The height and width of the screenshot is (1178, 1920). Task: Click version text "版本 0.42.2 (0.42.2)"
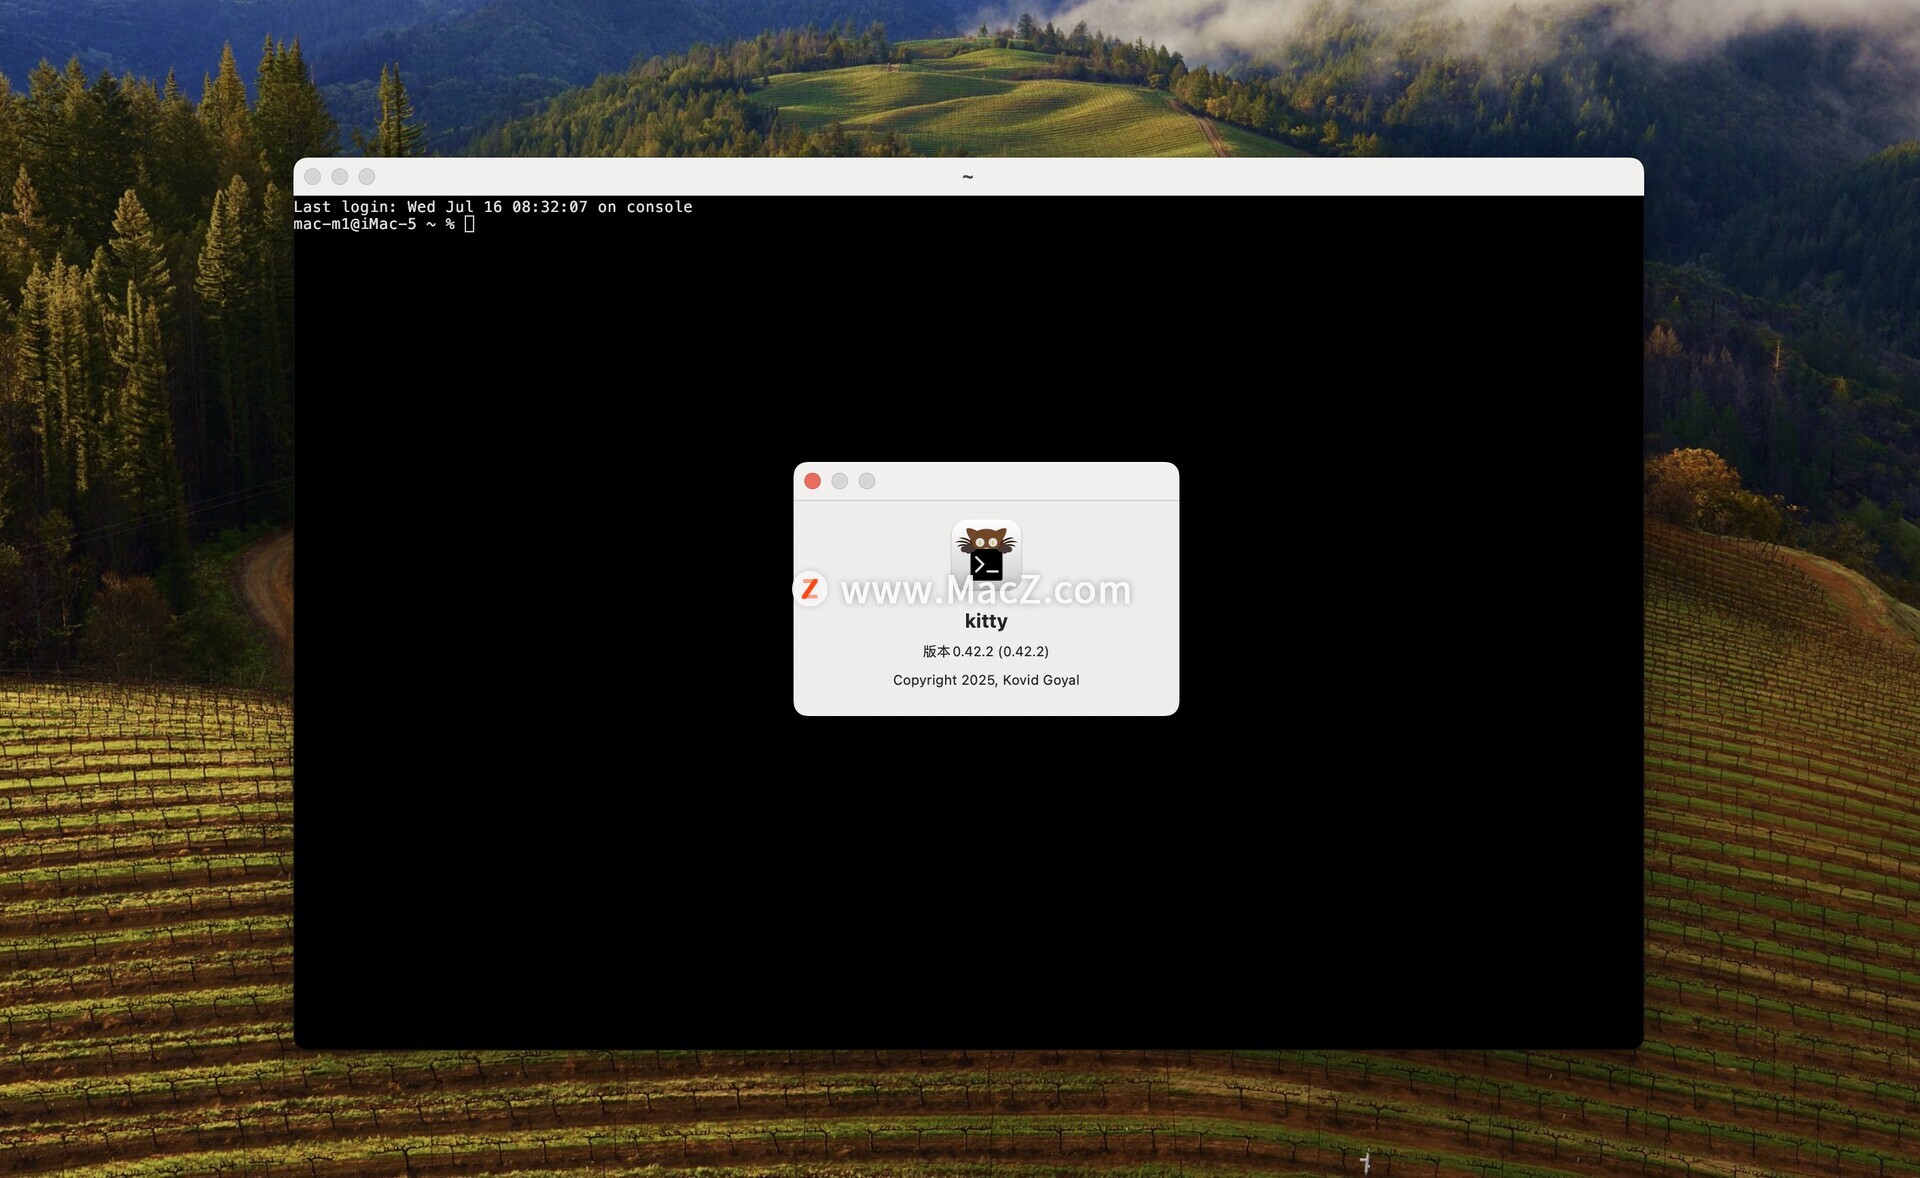pyautogui.click(x=986, y=651)
